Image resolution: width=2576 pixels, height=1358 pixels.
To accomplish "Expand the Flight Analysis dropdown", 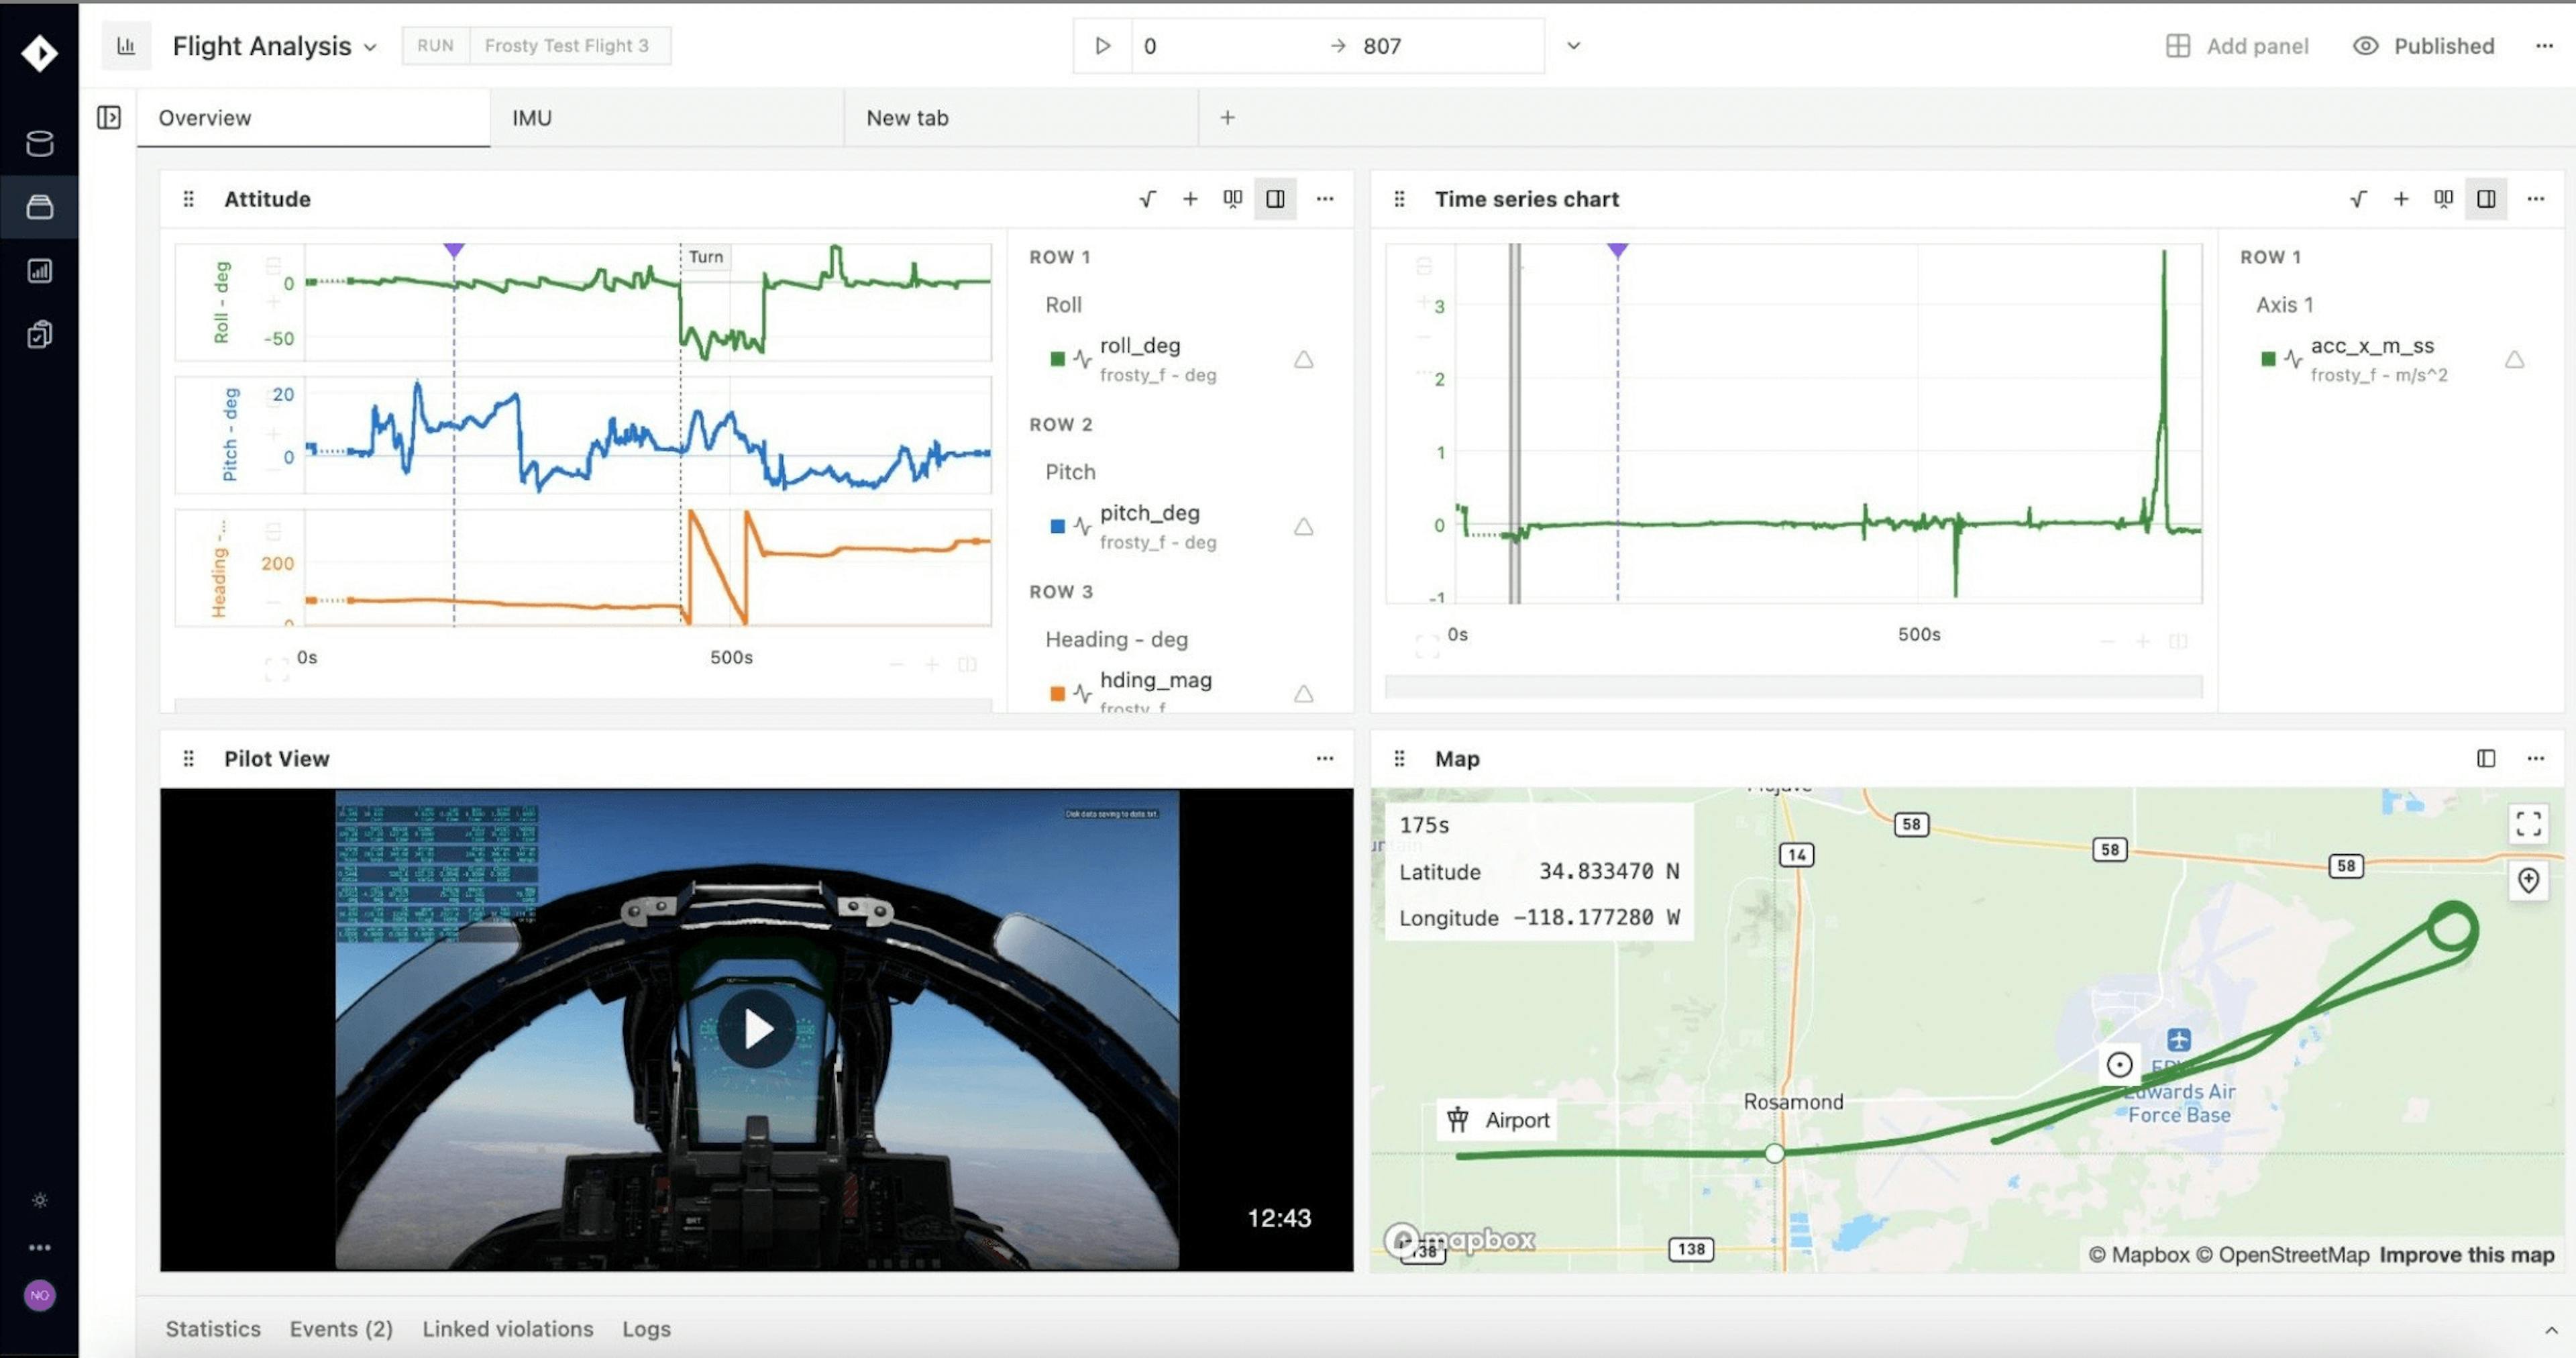I will (x=369, y=46).
